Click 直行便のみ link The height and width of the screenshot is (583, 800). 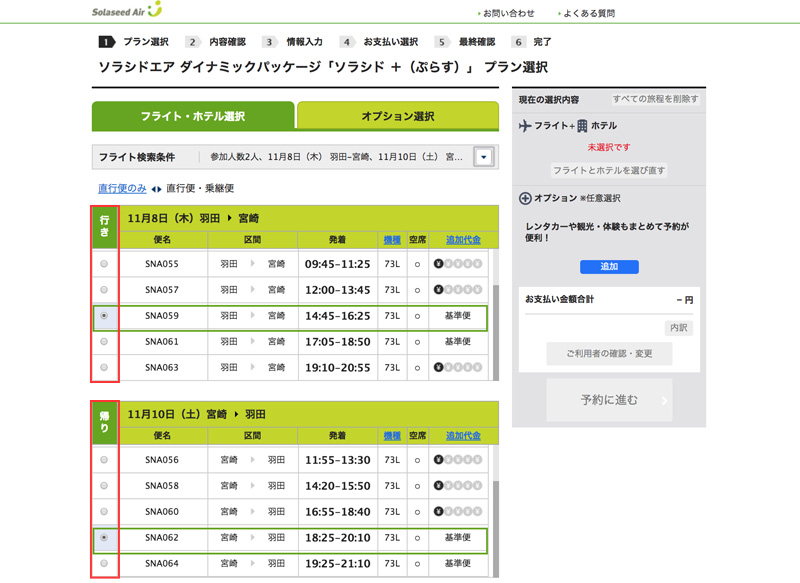(122, 189)
